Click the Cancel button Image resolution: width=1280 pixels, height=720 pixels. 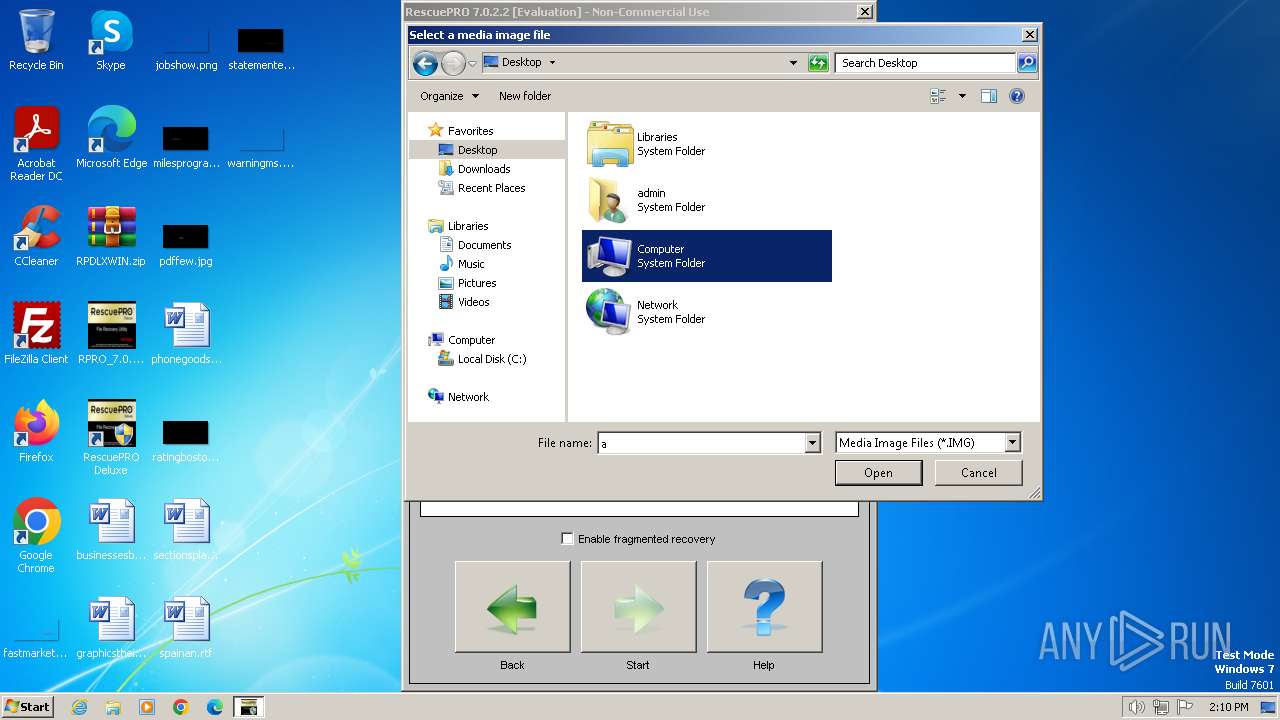coord(978,473)
